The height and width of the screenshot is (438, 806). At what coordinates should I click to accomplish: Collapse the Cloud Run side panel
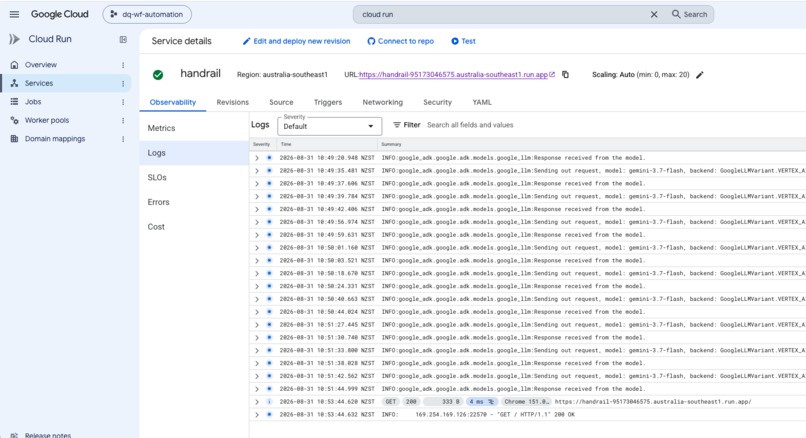point(123,40)
